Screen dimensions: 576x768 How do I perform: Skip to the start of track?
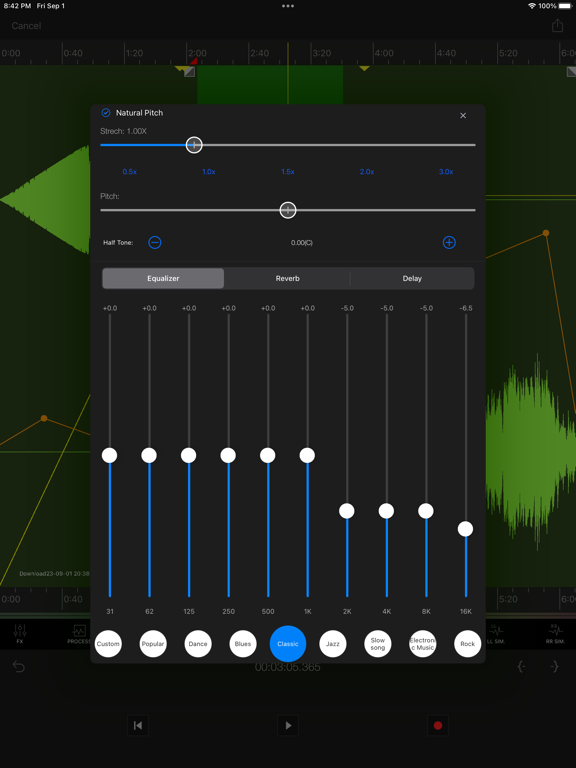pyautogui.click(x=138, y=725)
